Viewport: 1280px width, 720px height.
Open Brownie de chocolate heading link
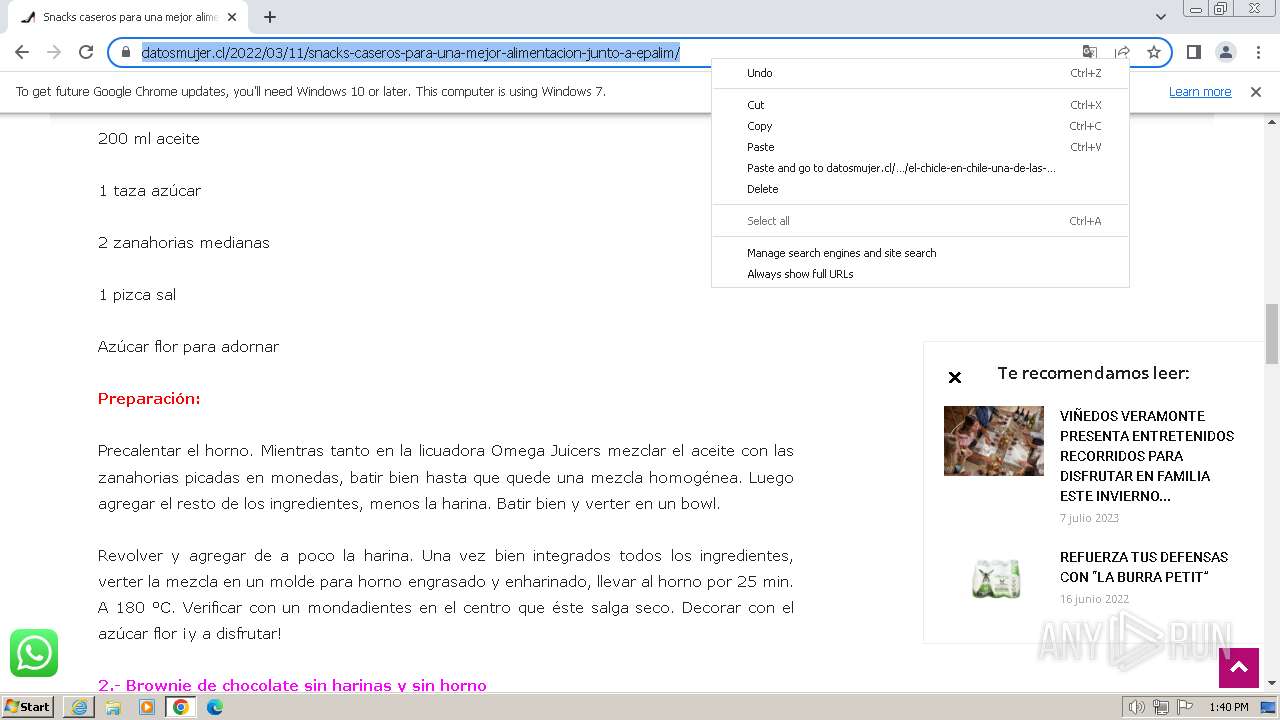(292, 685)
